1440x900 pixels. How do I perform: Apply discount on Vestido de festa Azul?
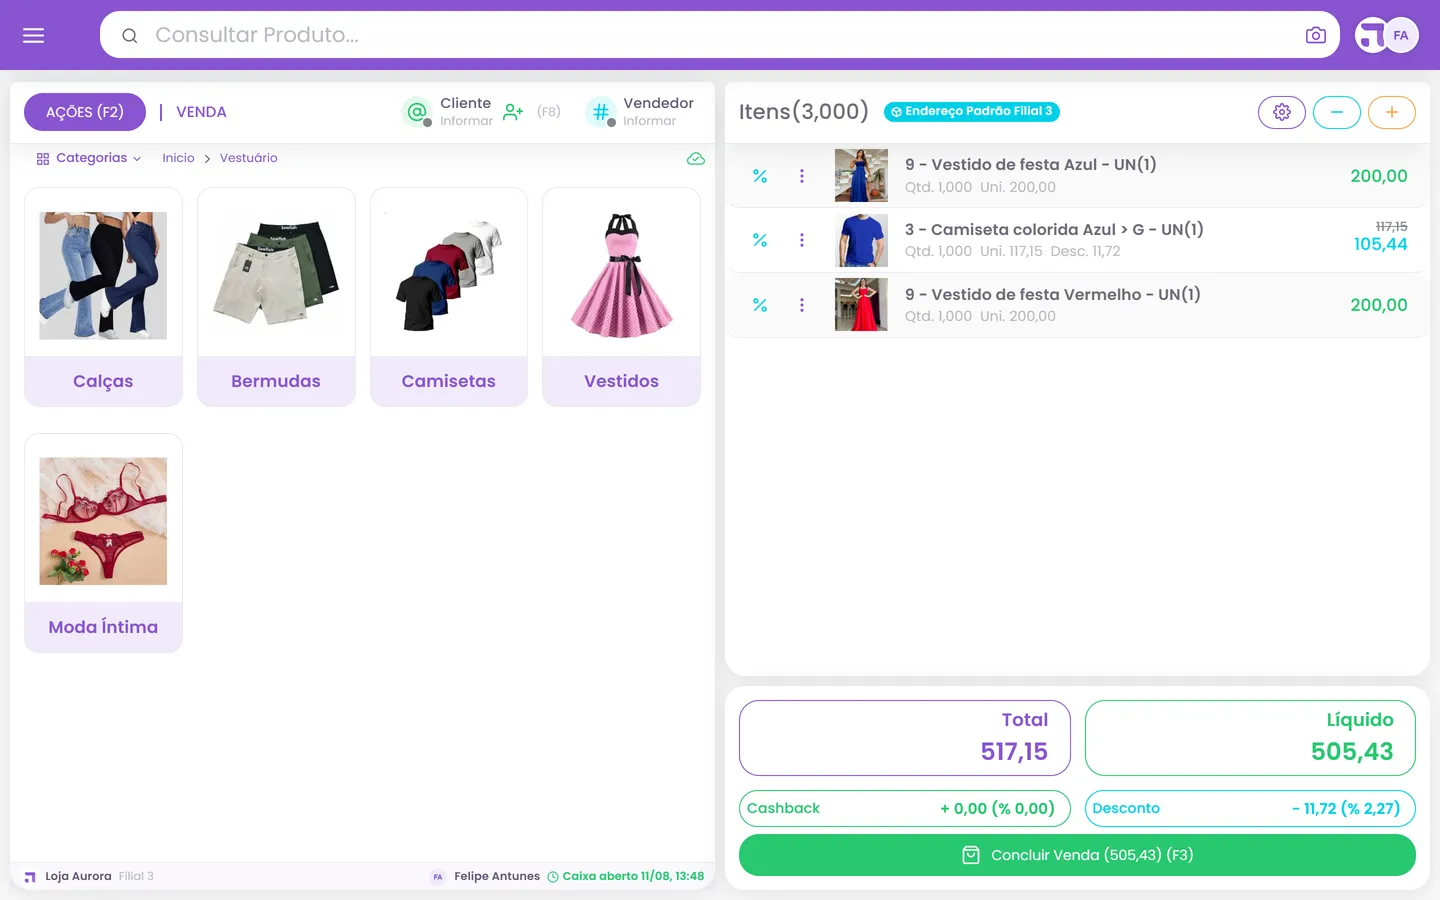[x=760, y=176]
